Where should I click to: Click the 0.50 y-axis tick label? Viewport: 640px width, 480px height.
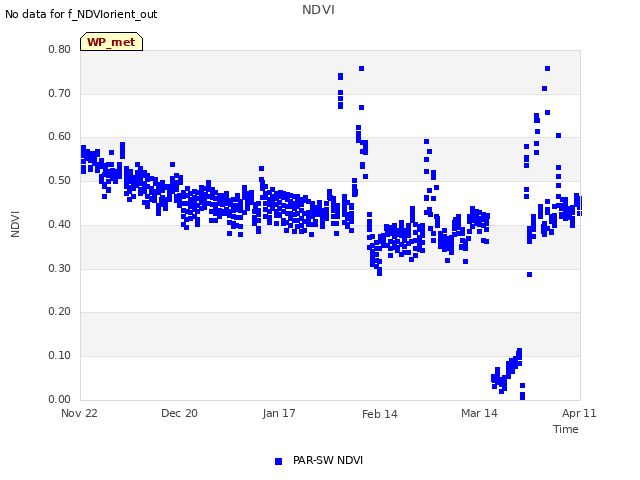coord(59,180)
